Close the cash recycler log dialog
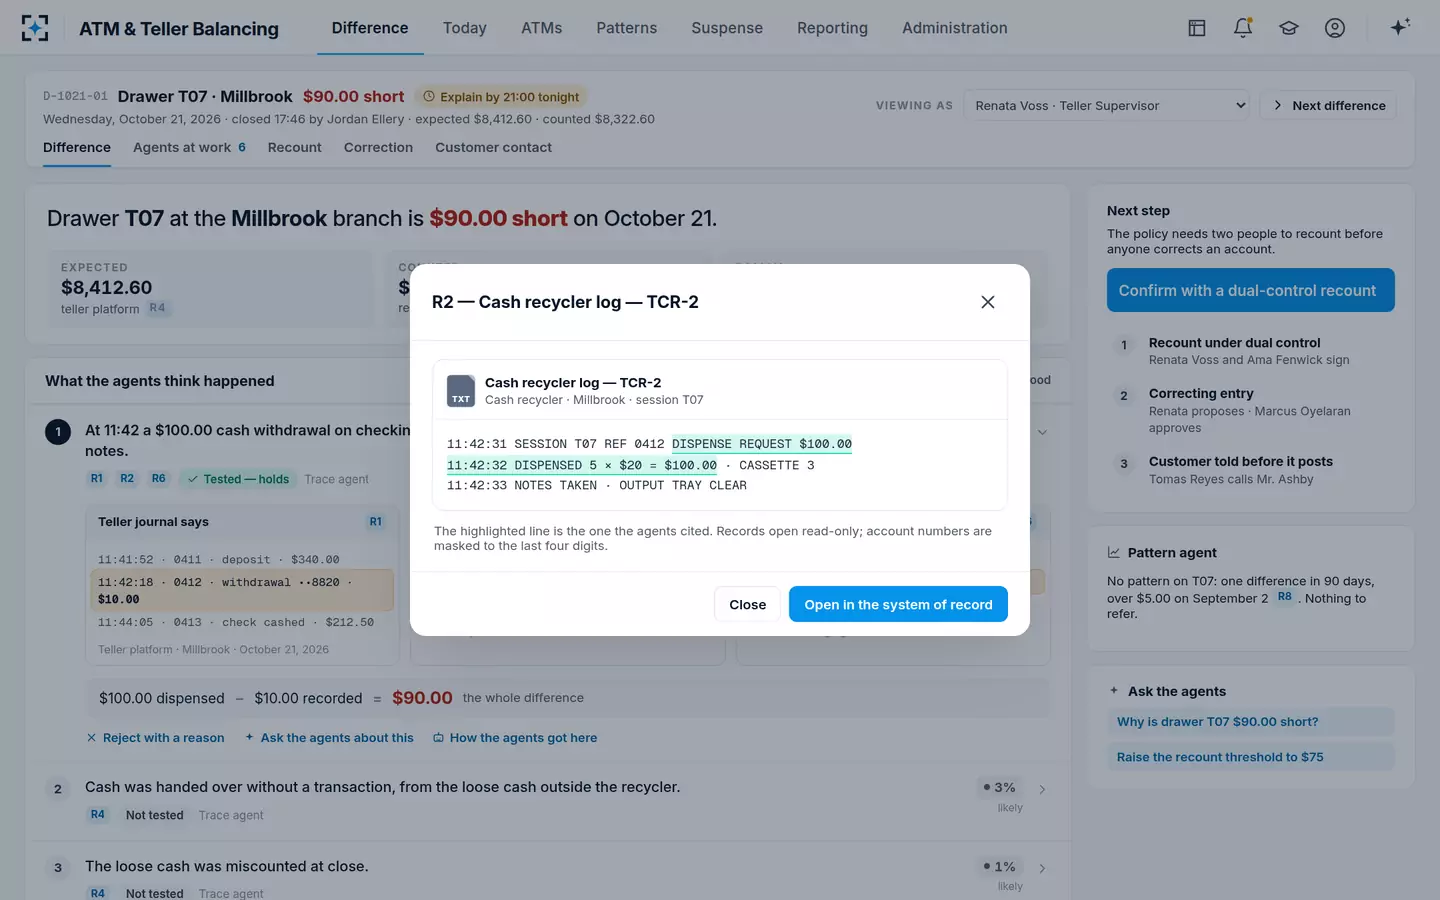Image resolution: width=1440 pixels, height=900 pixels. click(987, 302)
